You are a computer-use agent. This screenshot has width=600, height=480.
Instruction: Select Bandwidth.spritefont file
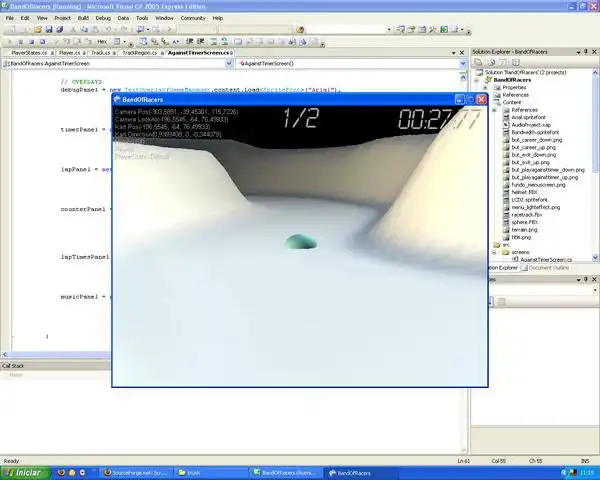click(x=535, y=132)
